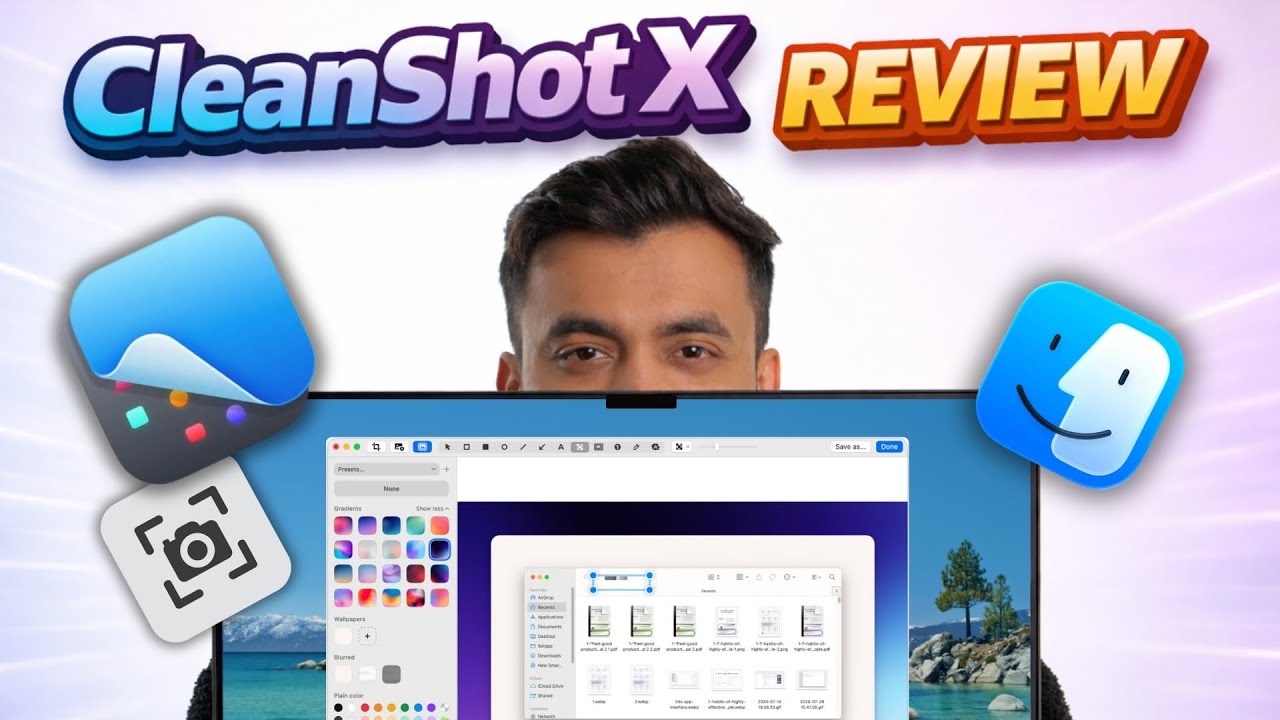This screenshot has height=720, width=1280.
Task: Pick the green plain color
Action: pos(405,708)
